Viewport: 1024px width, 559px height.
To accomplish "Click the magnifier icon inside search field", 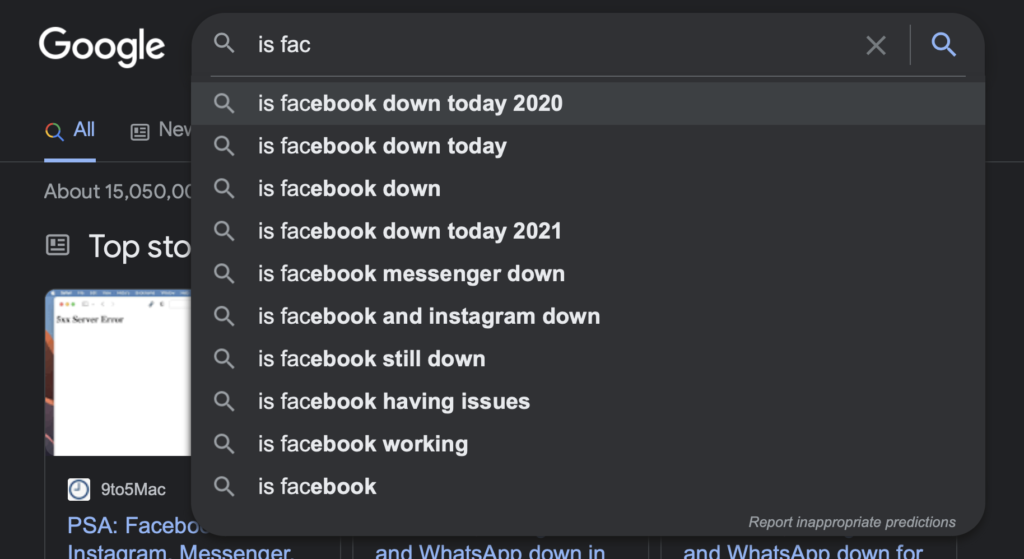I will (x=225, y=44).
